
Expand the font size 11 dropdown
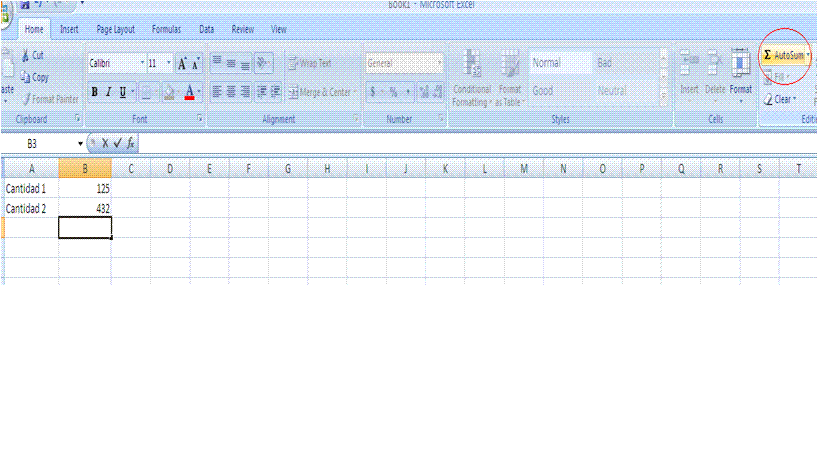pos(169,63)
